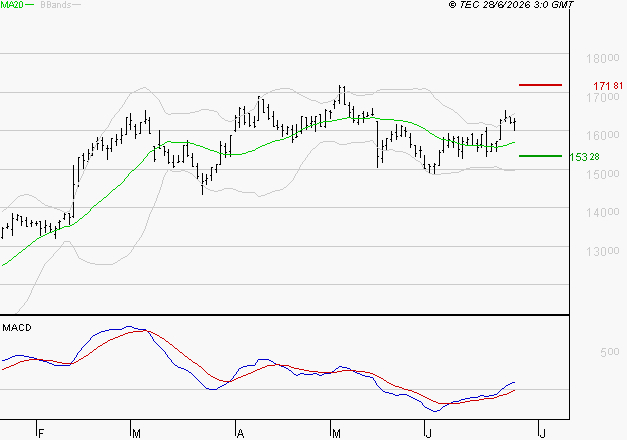Image resolution: width=627 pixels, height=440 pixels.
Task: Click the second M month marker
Action: [336, 434]
